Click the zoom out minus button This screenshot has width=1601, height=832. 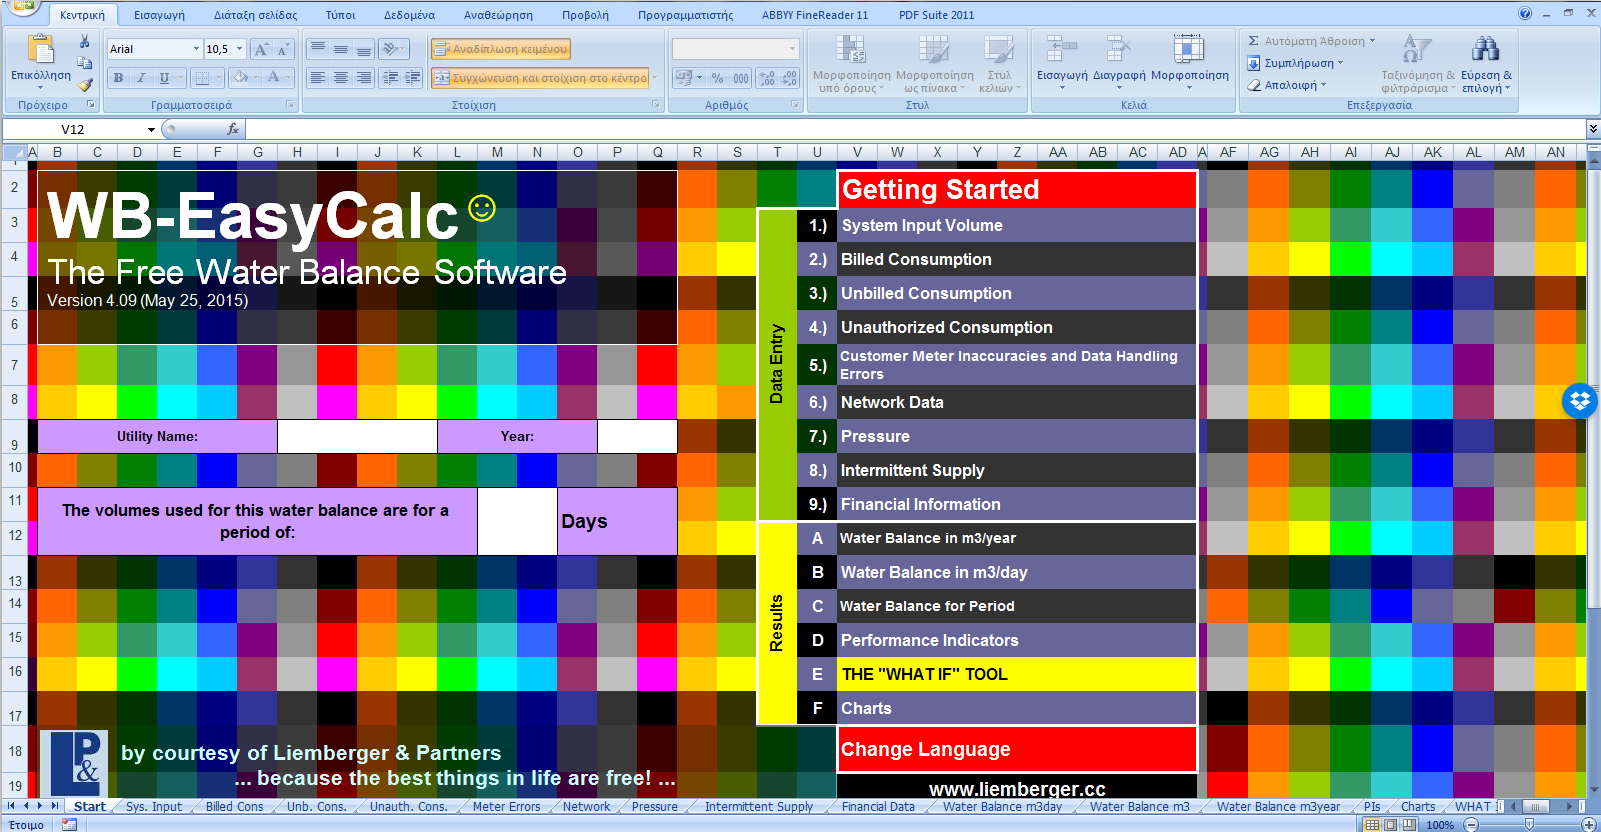pyautogui.click(x=1471, y=825)
